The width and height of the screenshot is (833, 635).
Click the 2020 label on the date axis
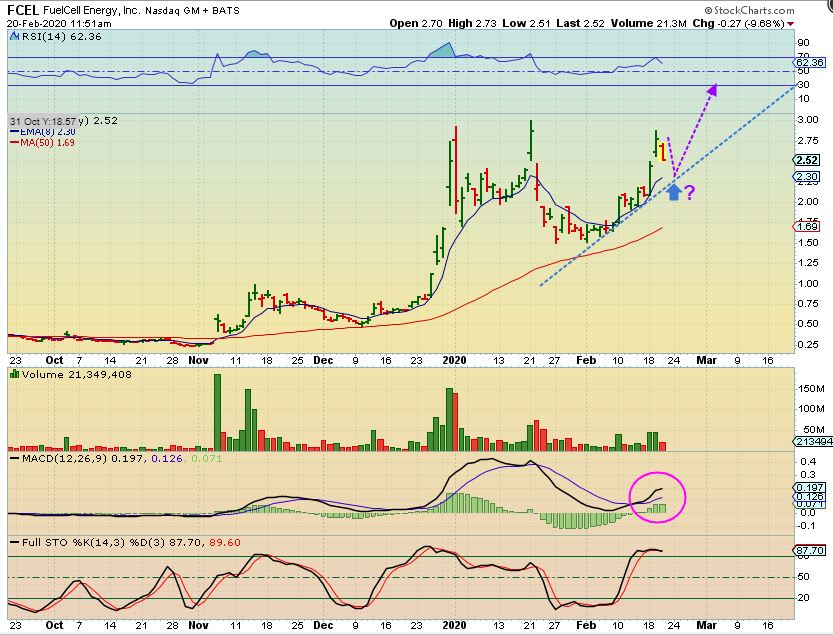(x=455, y=357)
